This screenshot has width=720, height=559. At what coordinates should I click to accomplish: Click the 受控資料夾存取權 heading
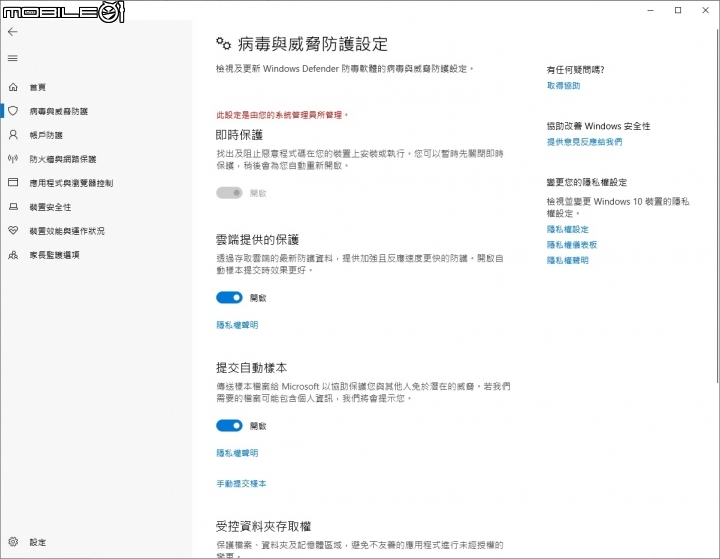(x=263, y=526)
